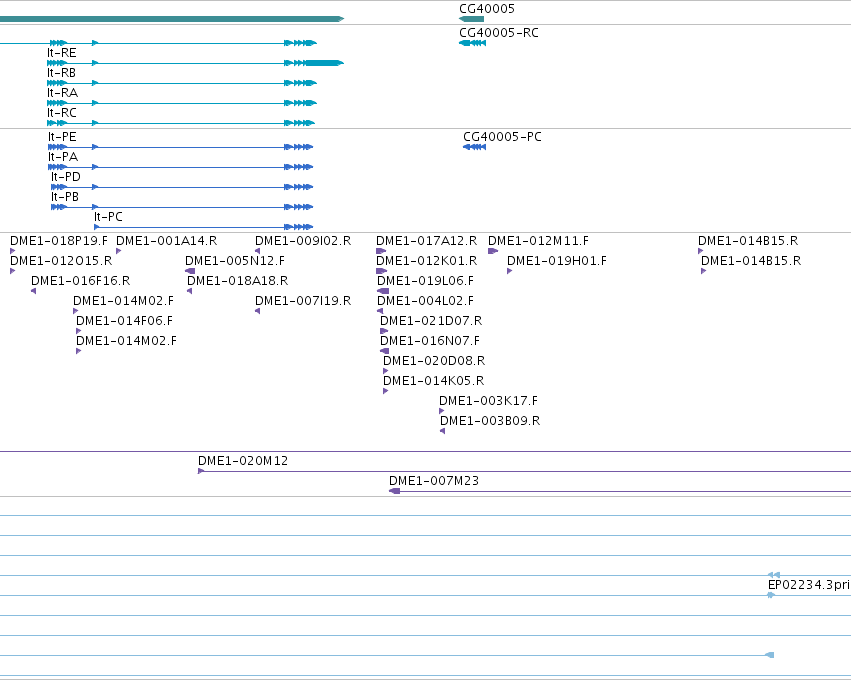Open the DME1-005N12.F label
This screenshot has height=680, width=851.
tap(234, 261)
